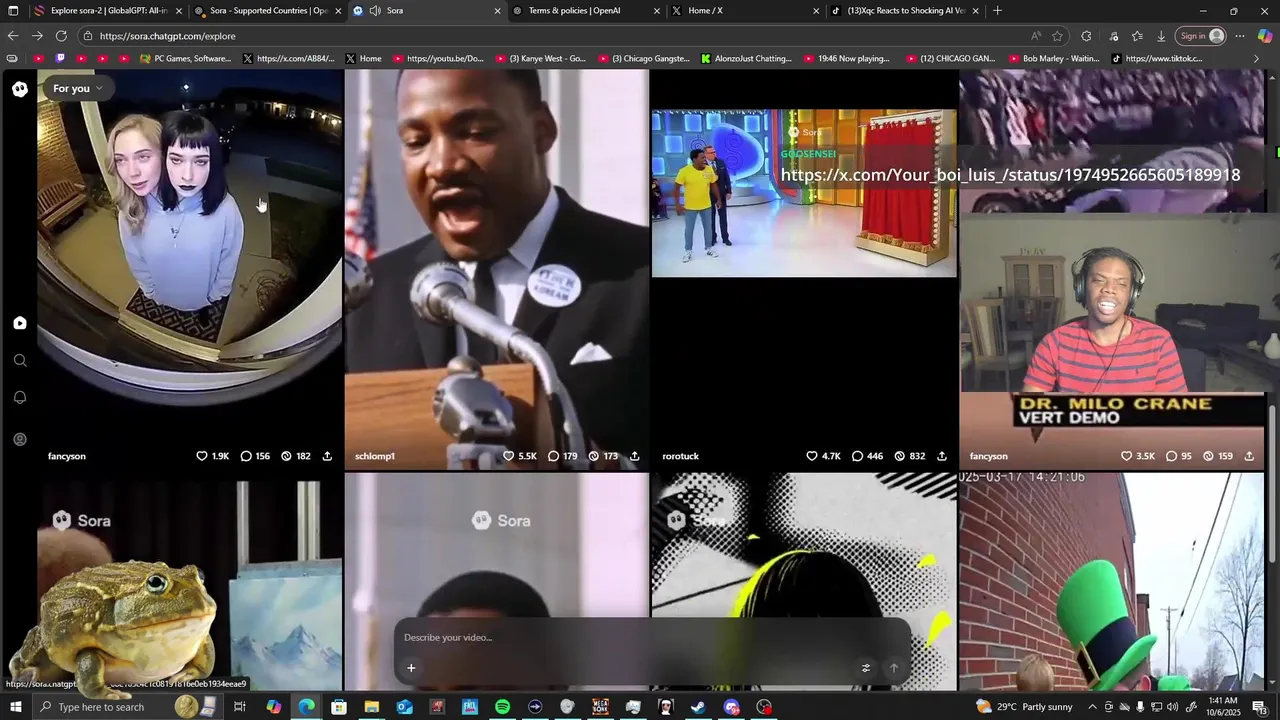Image resolution: width=1280 pixels, height=720 pixels.
Task: Open the Edge Copilot sidebar icon
Action: (1265, 36)
